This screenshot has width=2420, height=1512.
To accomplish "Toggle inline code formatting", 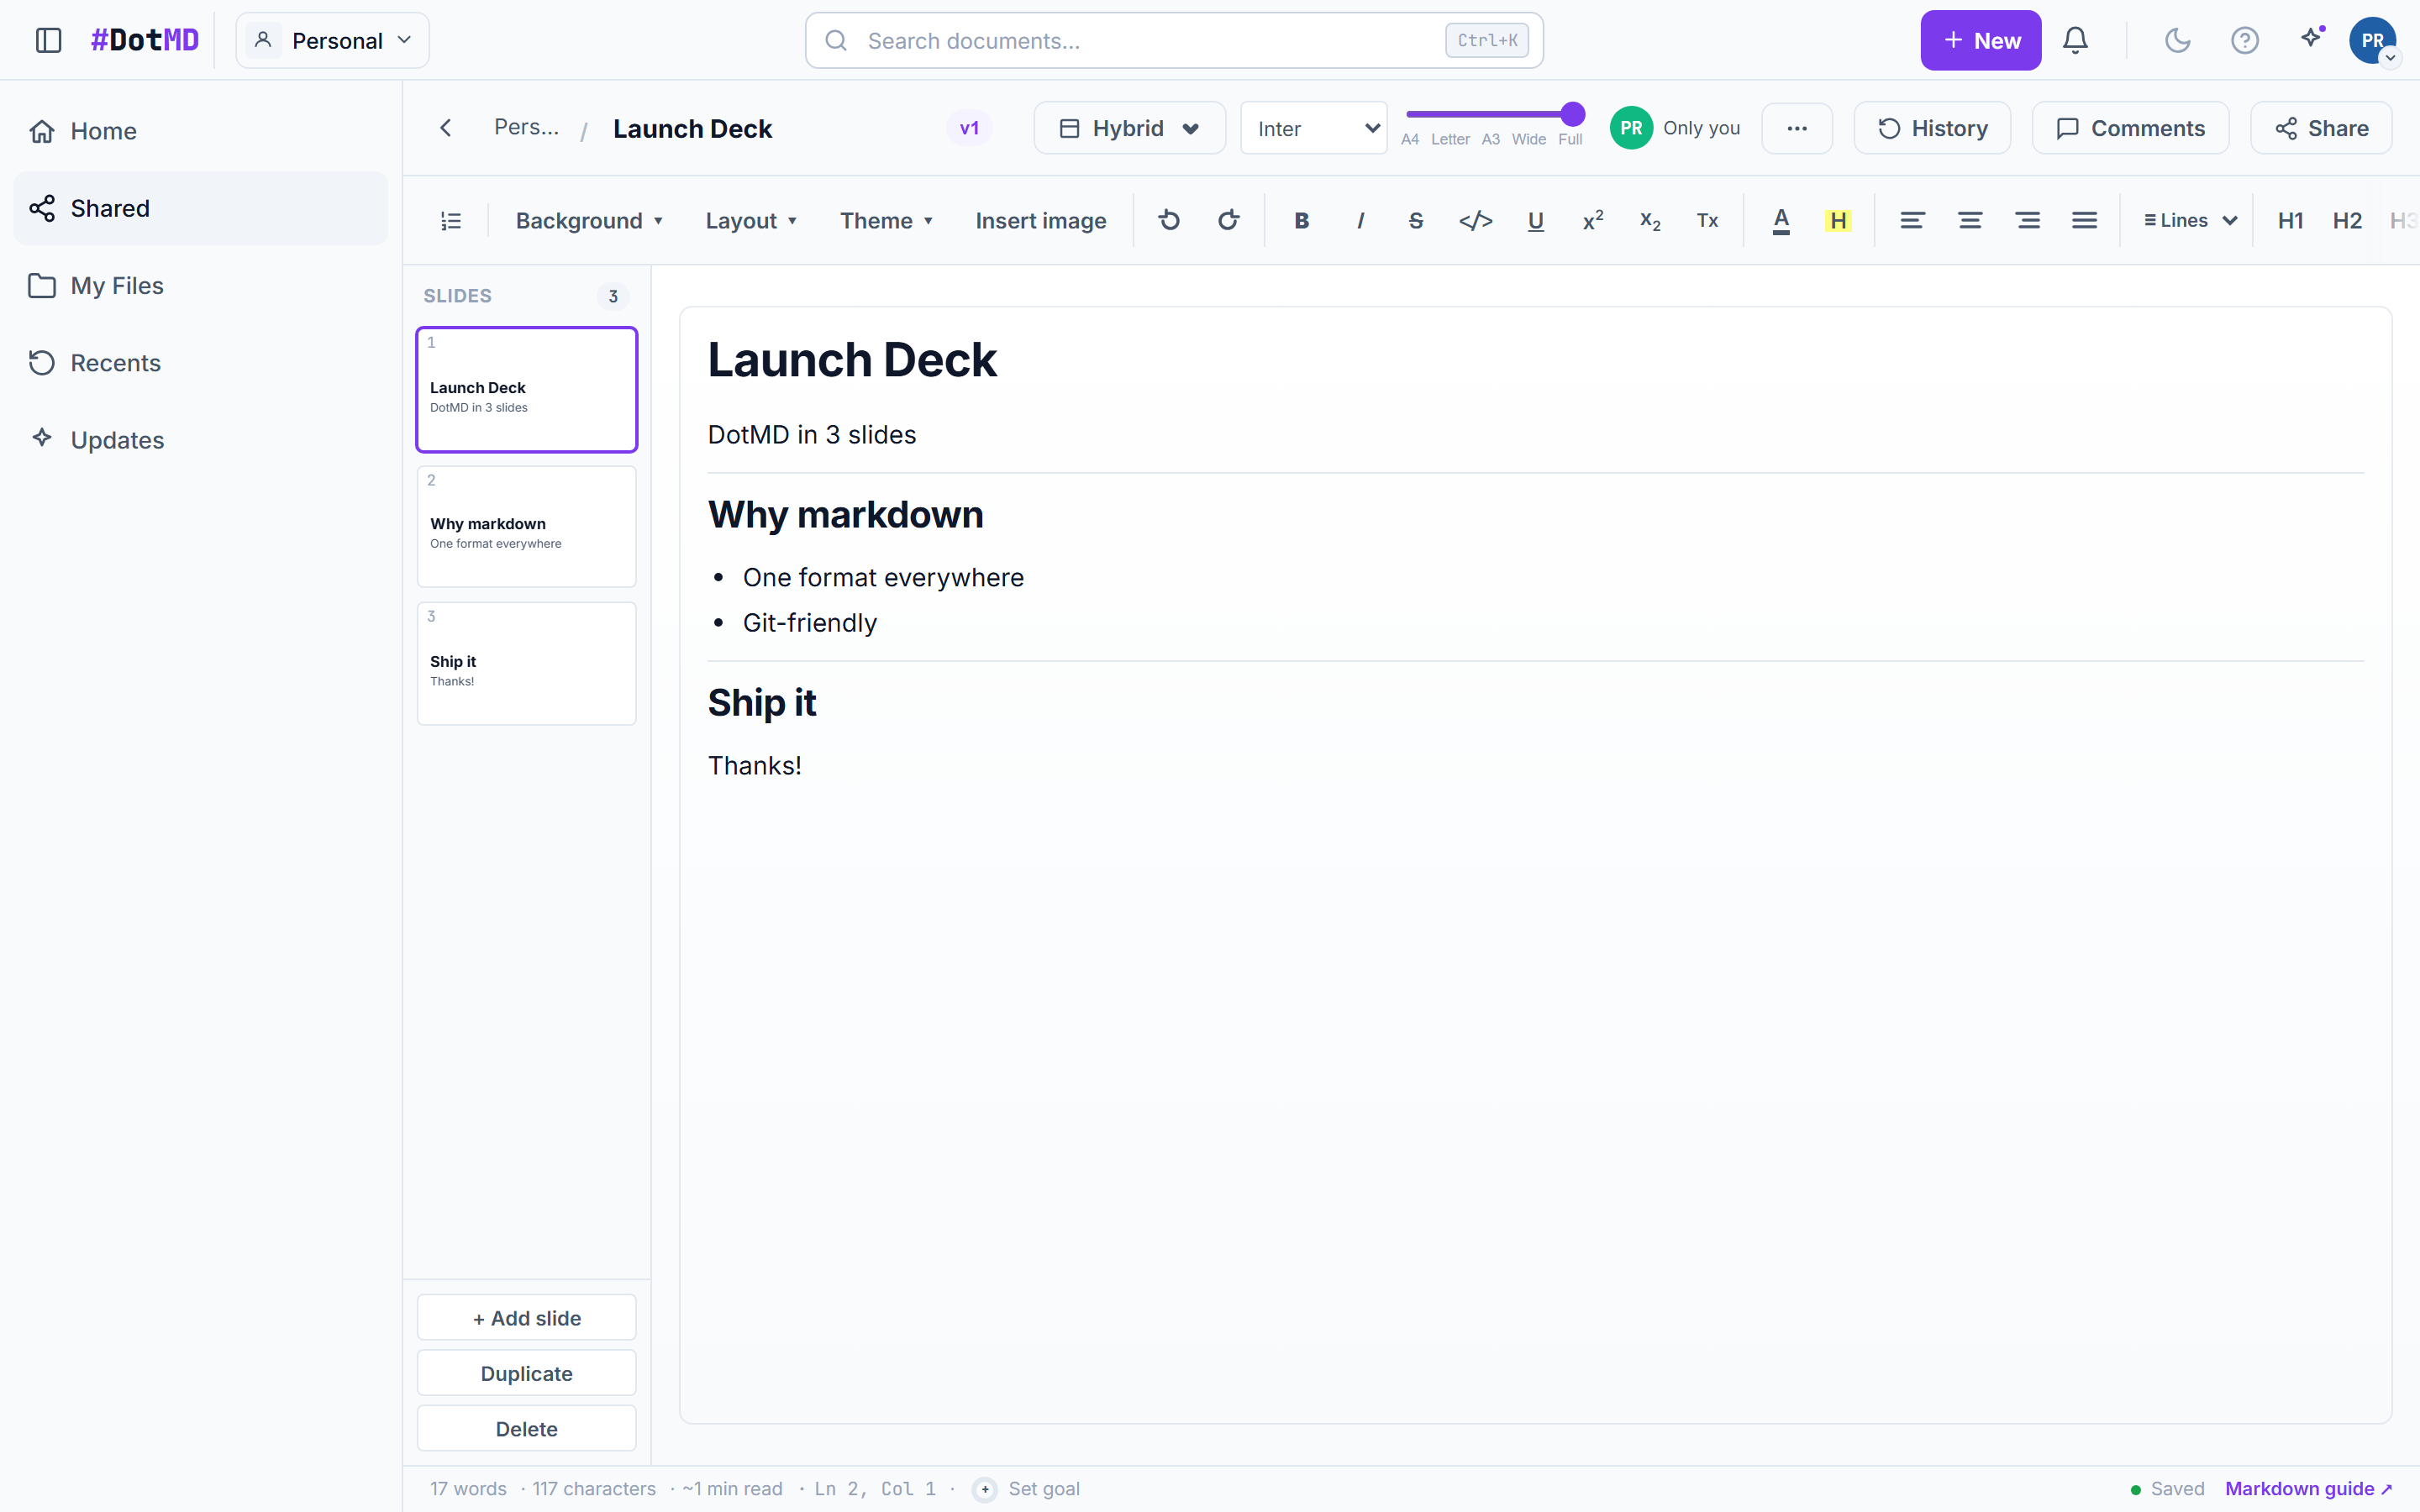I will point(1476,220).
